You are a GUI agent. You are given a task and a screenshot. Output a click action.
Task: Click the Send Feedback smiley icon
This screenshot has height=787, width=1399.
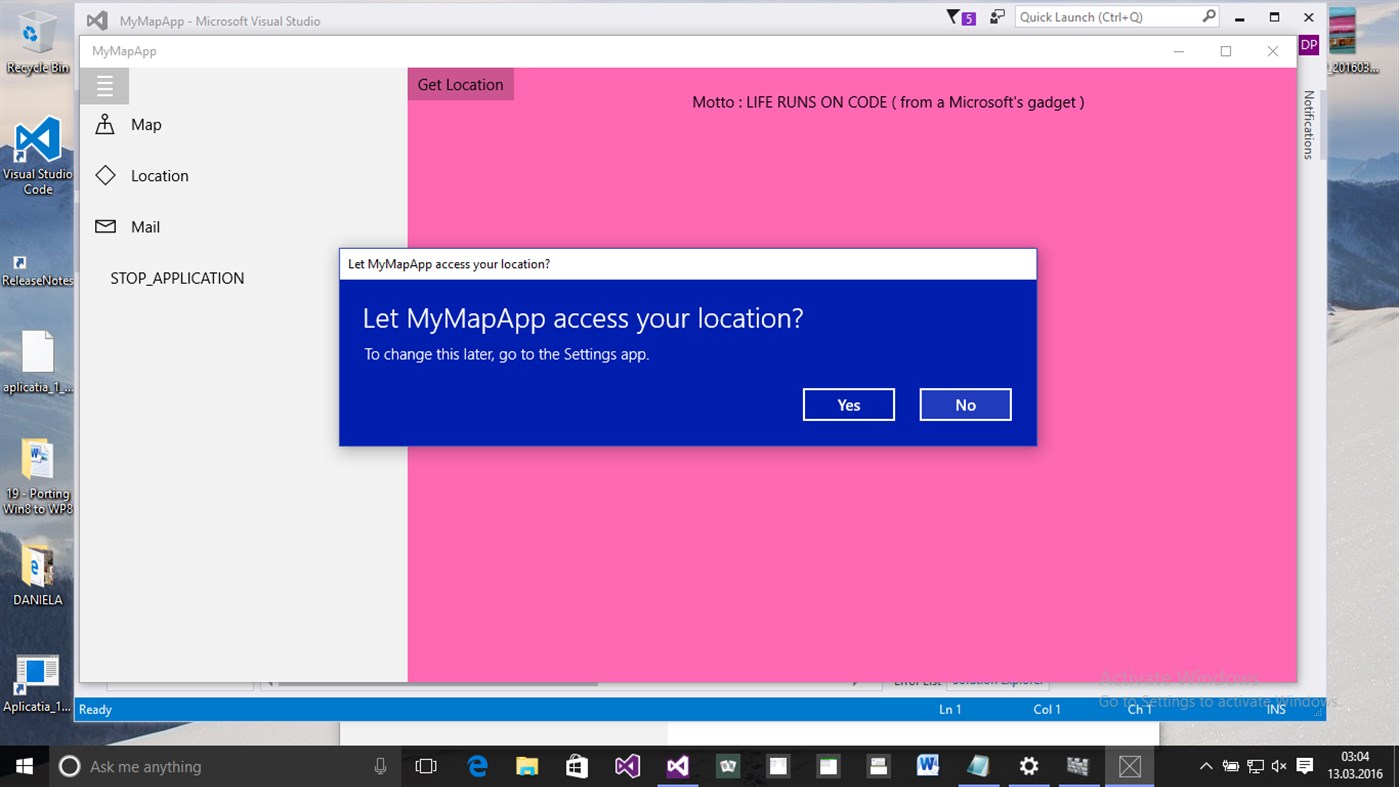[x=996, y=17]
